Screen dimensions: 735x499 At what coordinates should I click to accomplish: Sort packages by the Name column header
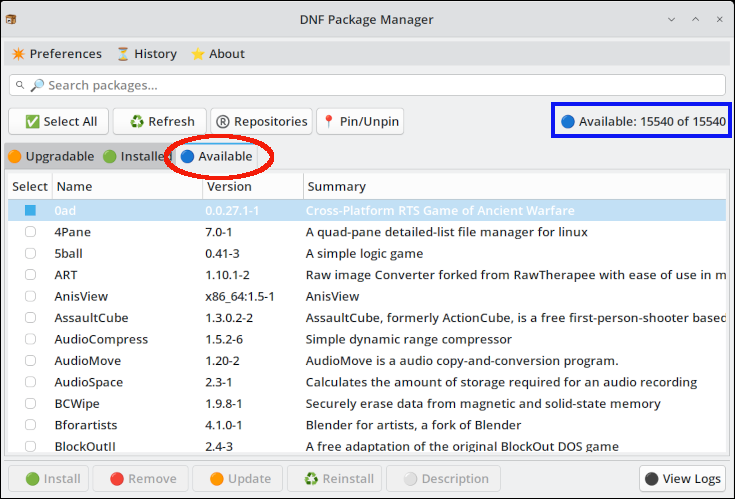[x=125, y=186]
